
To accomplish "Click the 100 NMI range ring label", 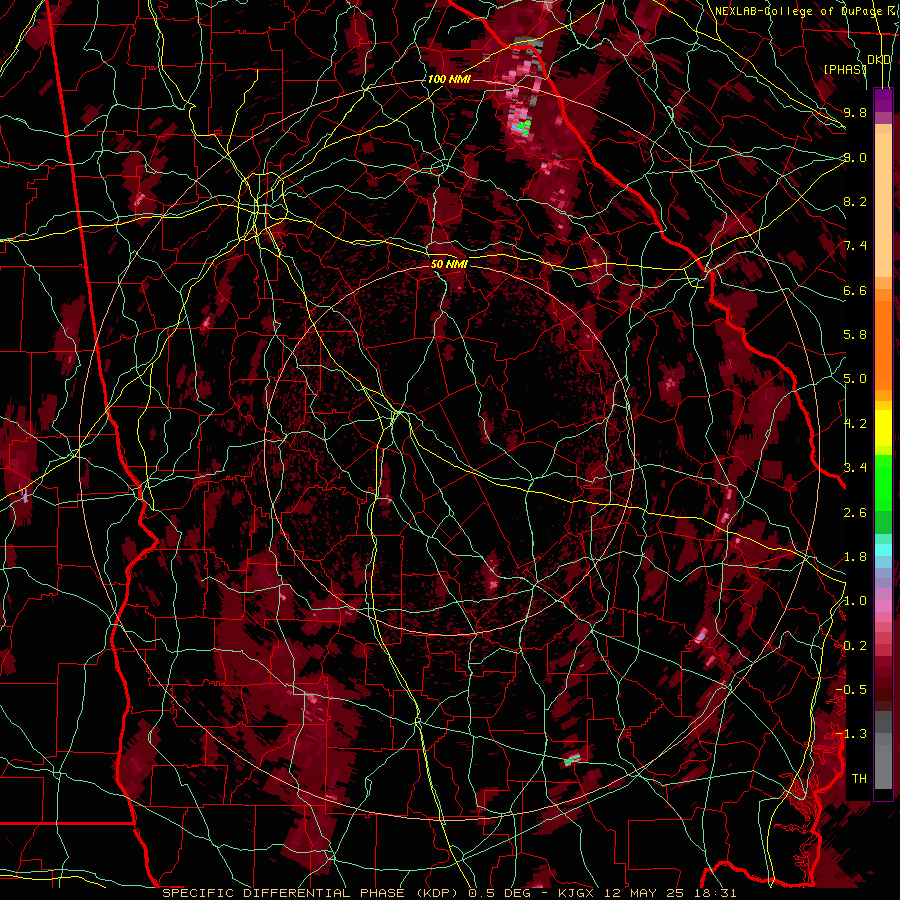I will (x=449, y=79).
